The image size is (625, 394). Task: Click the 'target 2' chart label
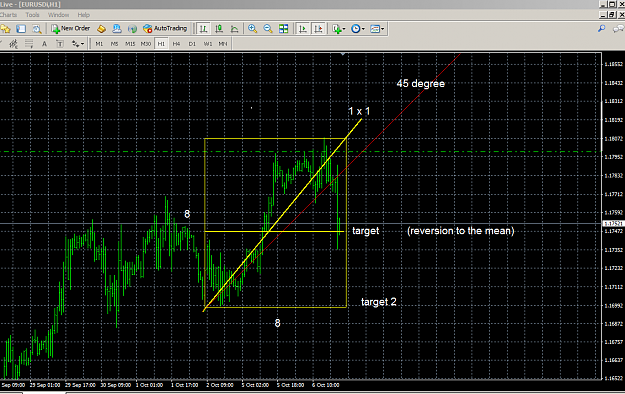click(379, 302)
